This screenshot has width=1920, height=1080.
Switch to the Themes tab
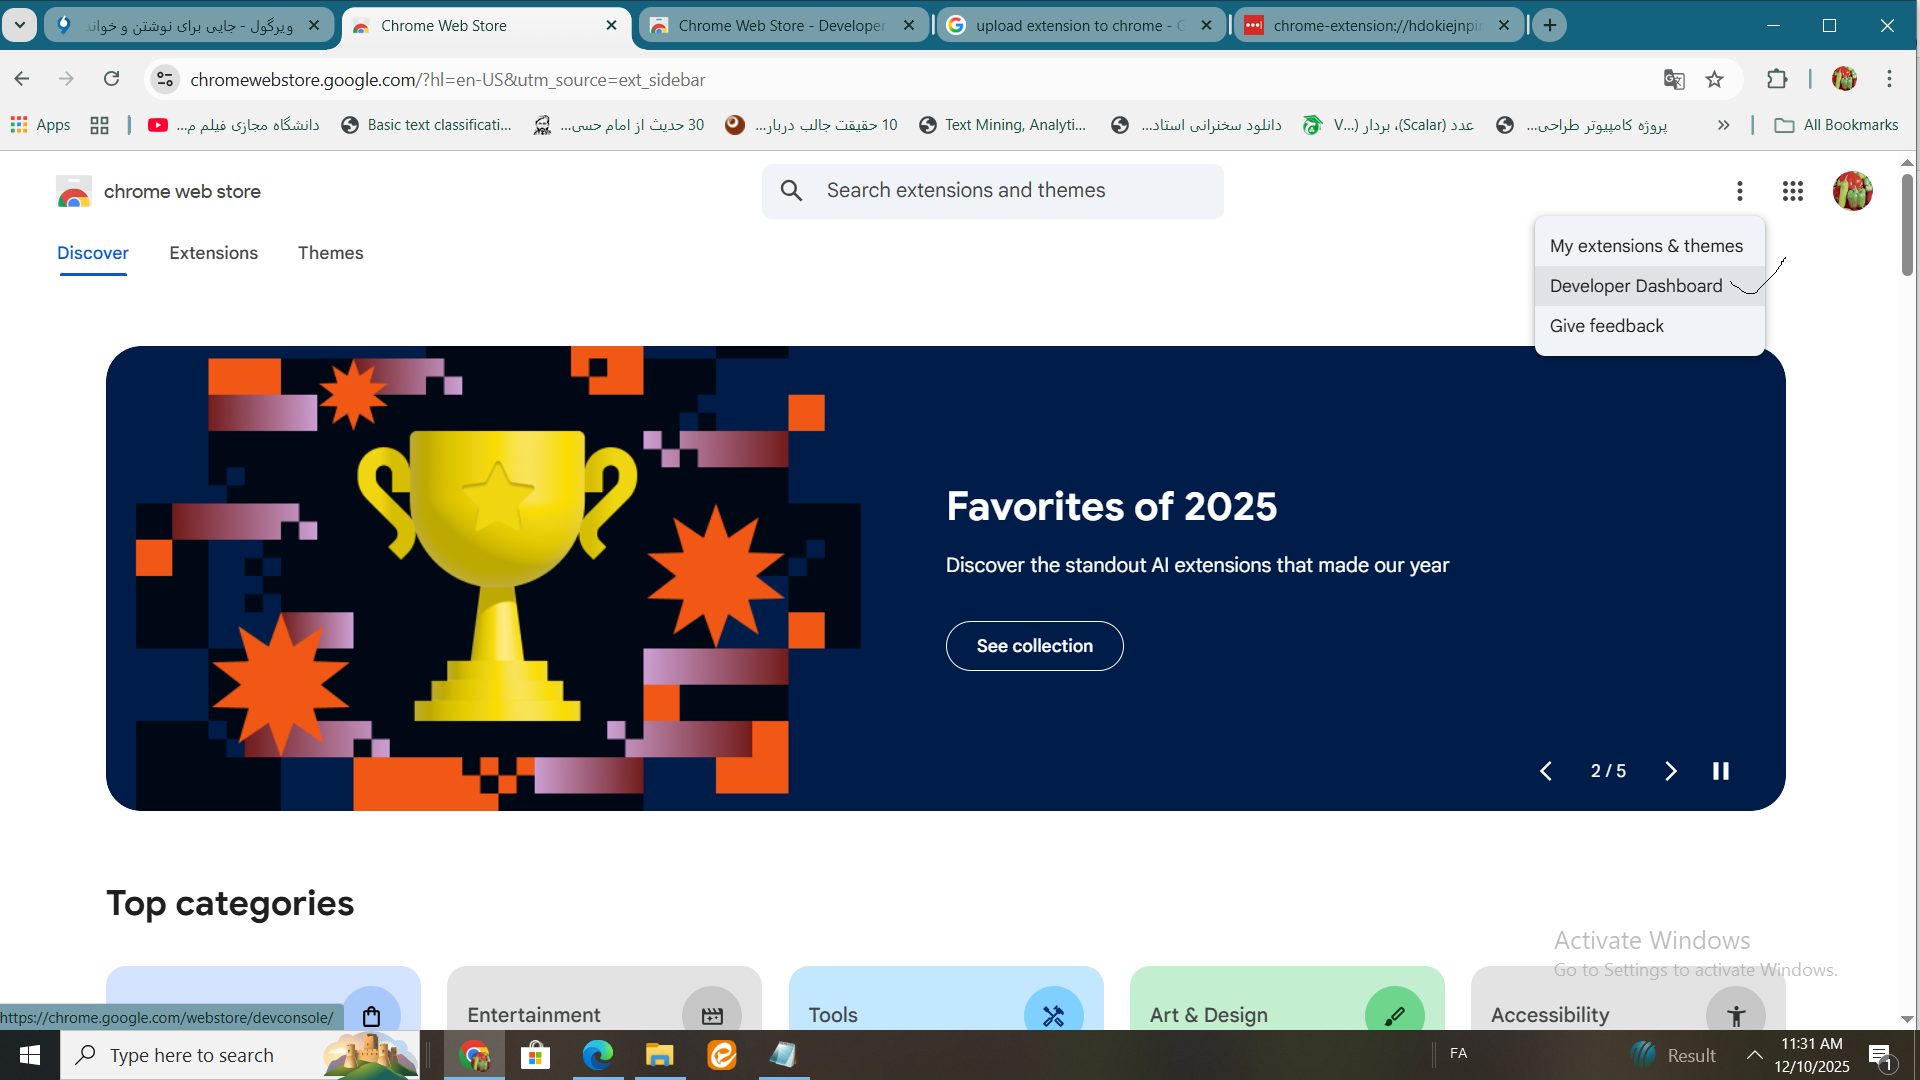[330, 253]
